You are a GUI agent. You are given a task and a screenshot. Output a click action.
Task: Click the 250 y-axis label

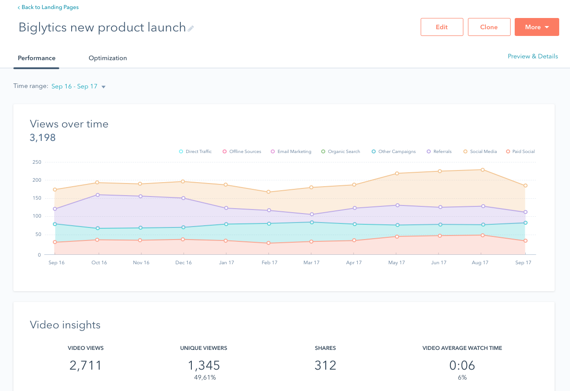pos(37,162)
